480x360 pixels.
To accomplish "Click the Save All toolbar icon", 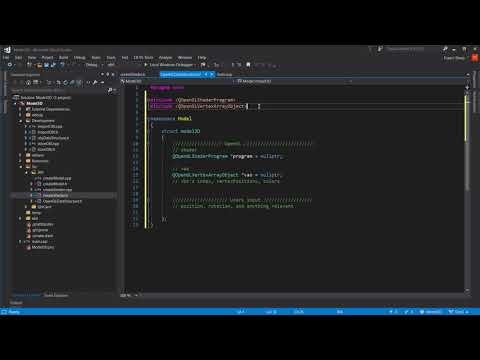I will coord(53,65).
